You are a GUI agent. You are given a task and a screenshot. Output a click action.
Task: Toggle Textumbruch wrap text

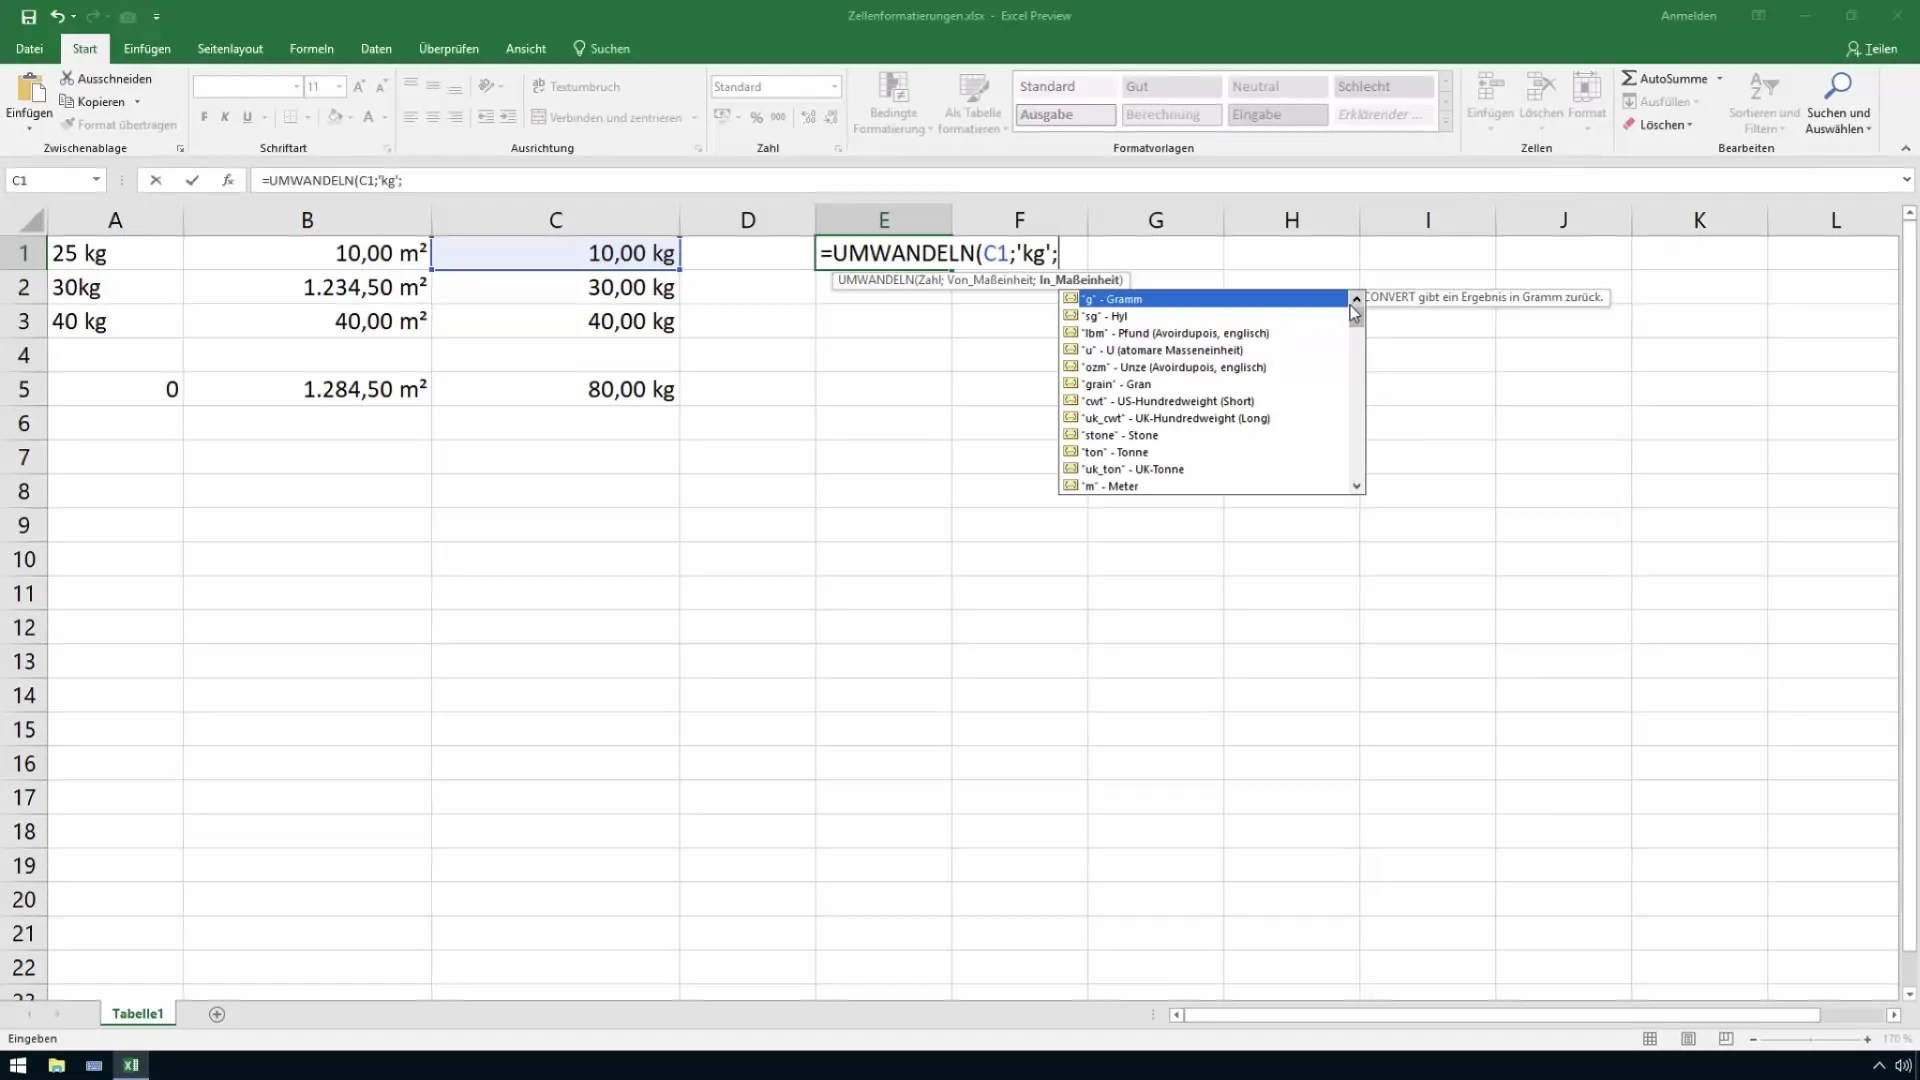[x=577, y=86]
